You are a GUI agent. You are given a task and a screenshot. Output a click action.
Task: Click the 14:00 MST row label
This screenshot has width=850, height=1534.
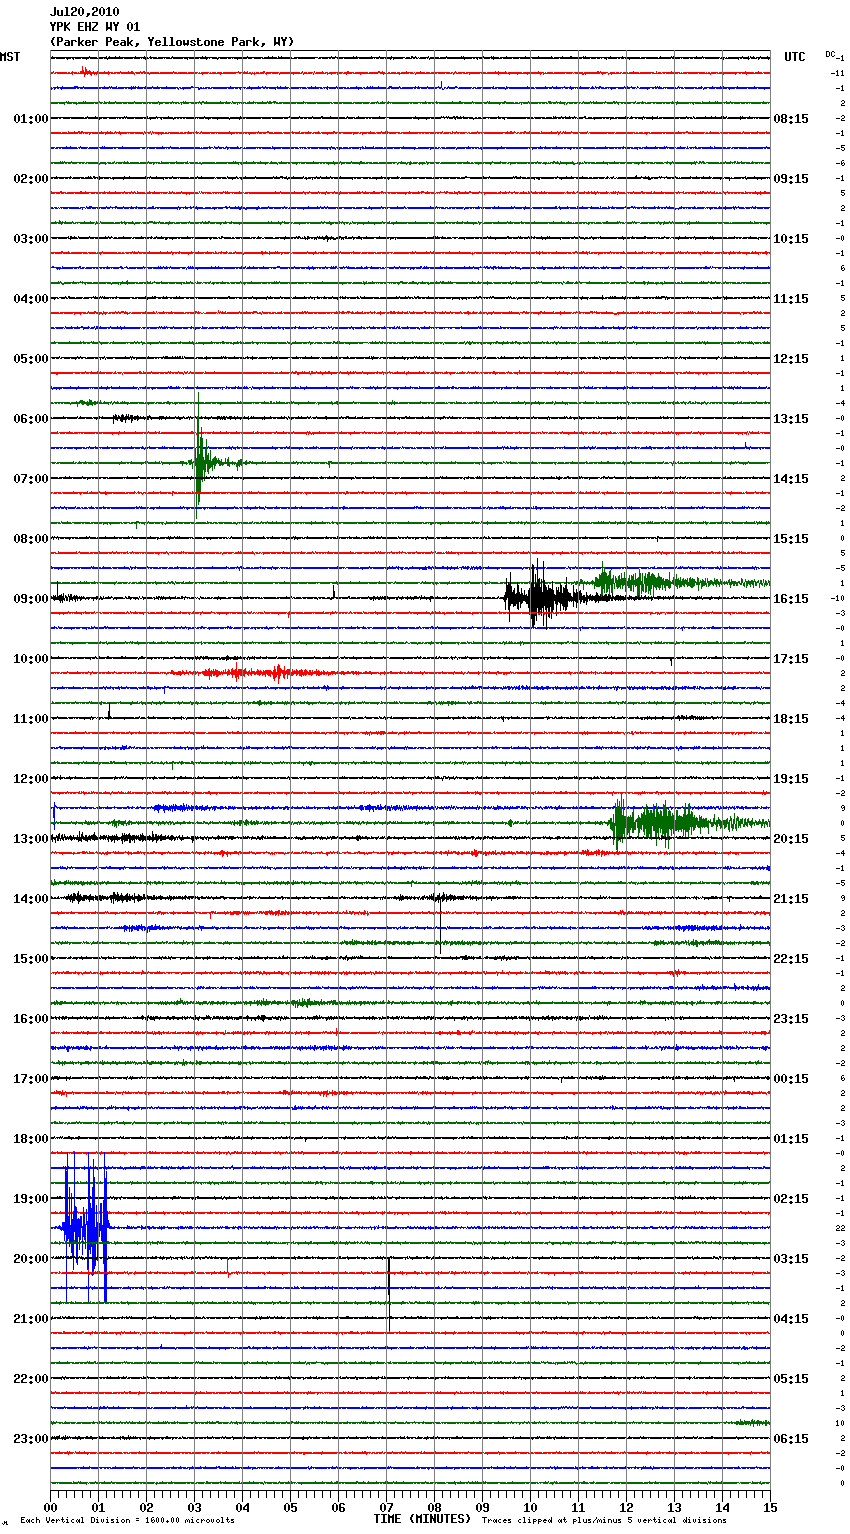pyautogui.click(x=31, y=899)
